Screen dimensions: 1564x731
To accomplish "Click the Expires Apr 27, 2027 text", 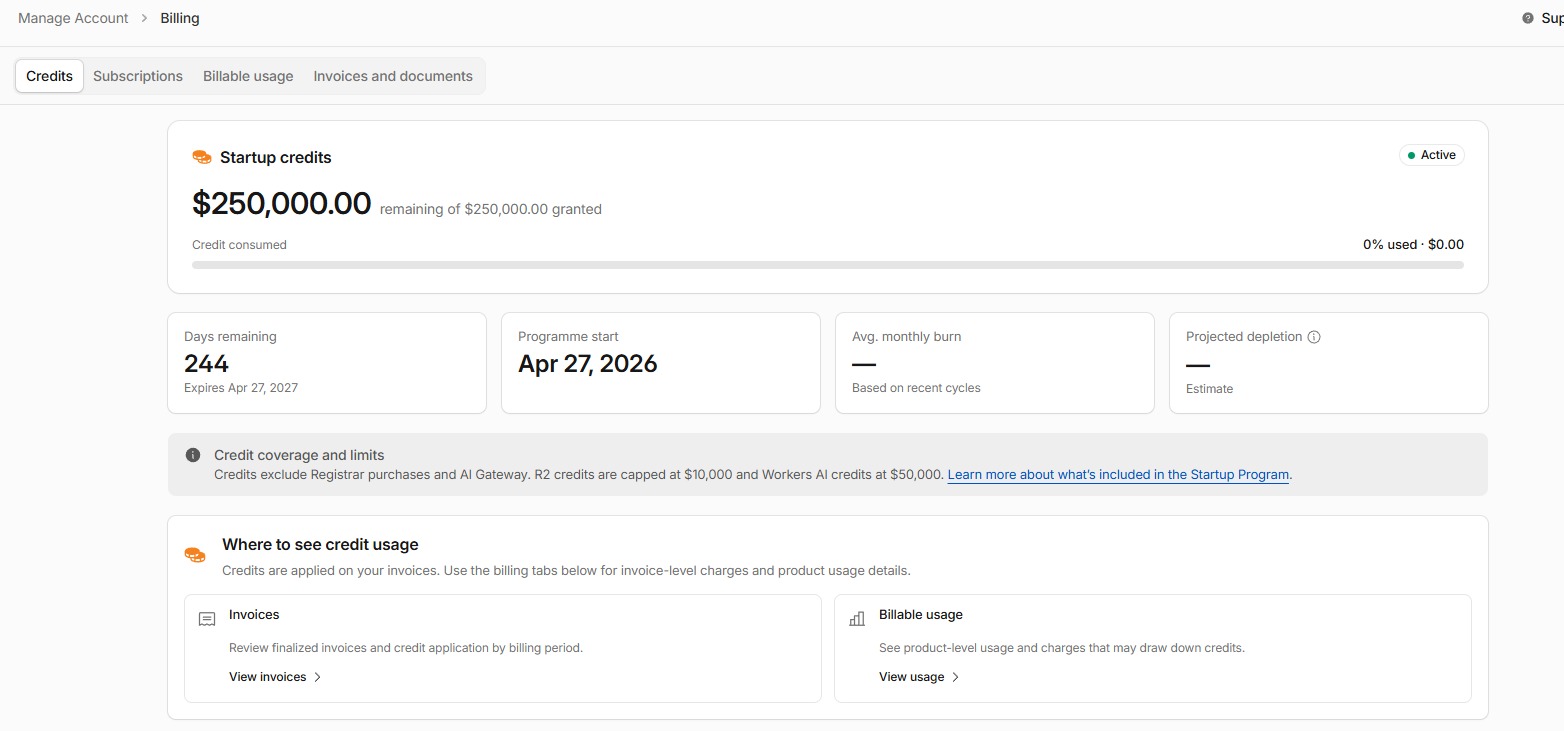I will 241,388.
